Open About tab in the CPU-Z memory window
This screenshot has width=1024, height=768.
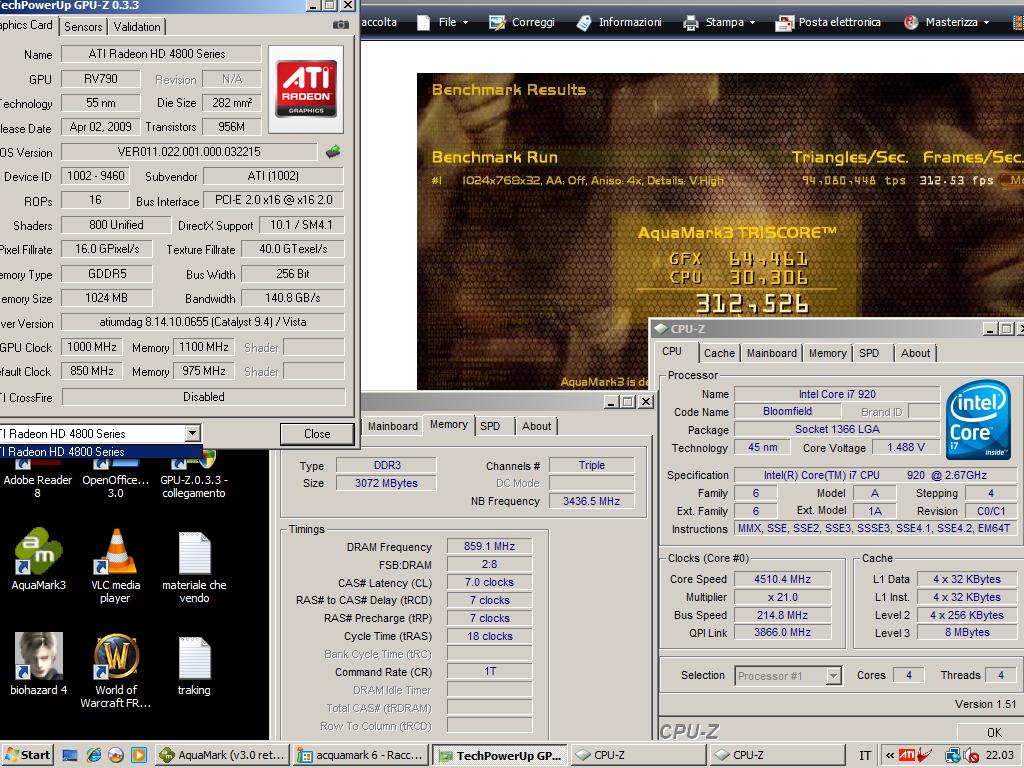tap(536, 426)
